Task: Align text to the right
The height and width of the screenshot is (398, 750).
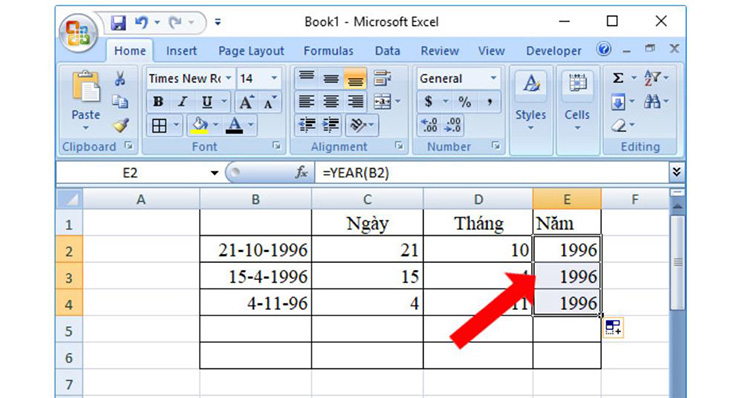Action: point(354,101)
